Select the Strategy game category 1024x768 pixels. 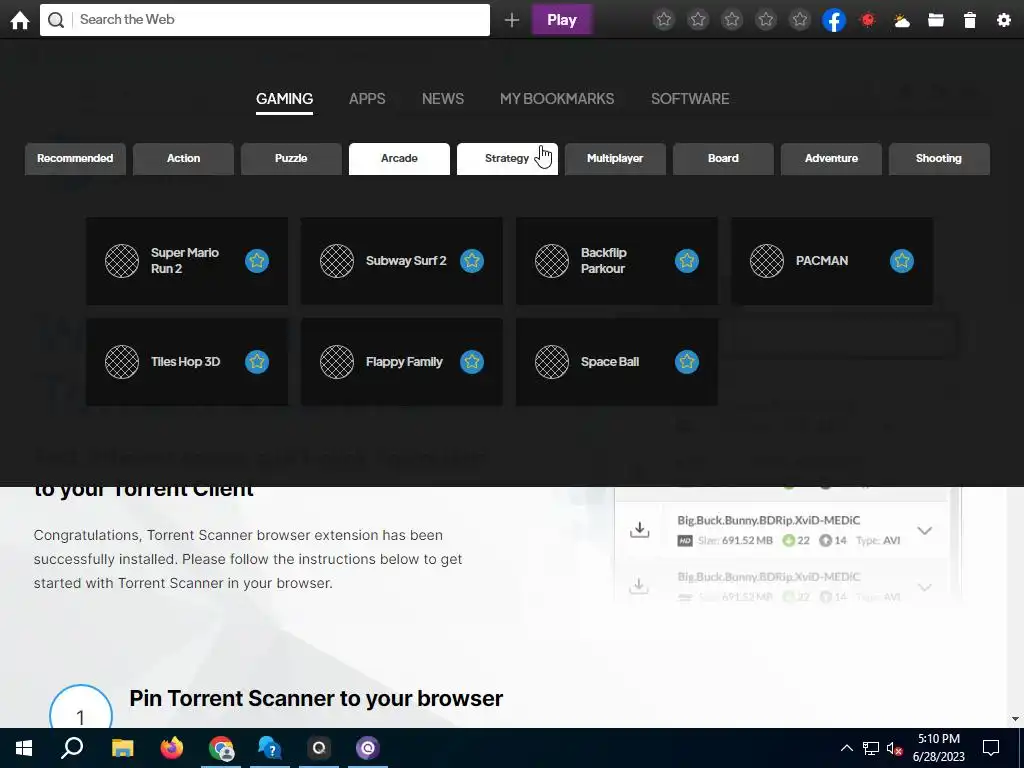[507, 159]
